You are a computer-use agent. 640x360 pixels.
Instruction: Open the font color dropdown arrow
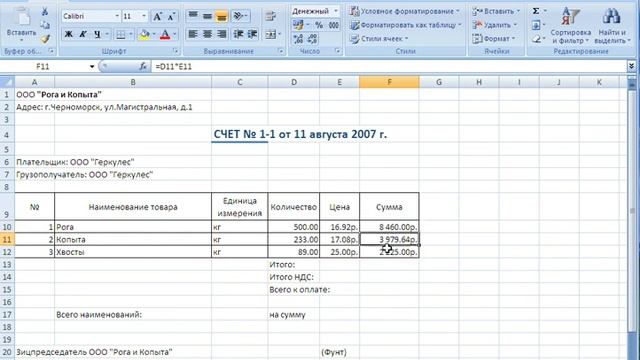(x=175, y=35)
